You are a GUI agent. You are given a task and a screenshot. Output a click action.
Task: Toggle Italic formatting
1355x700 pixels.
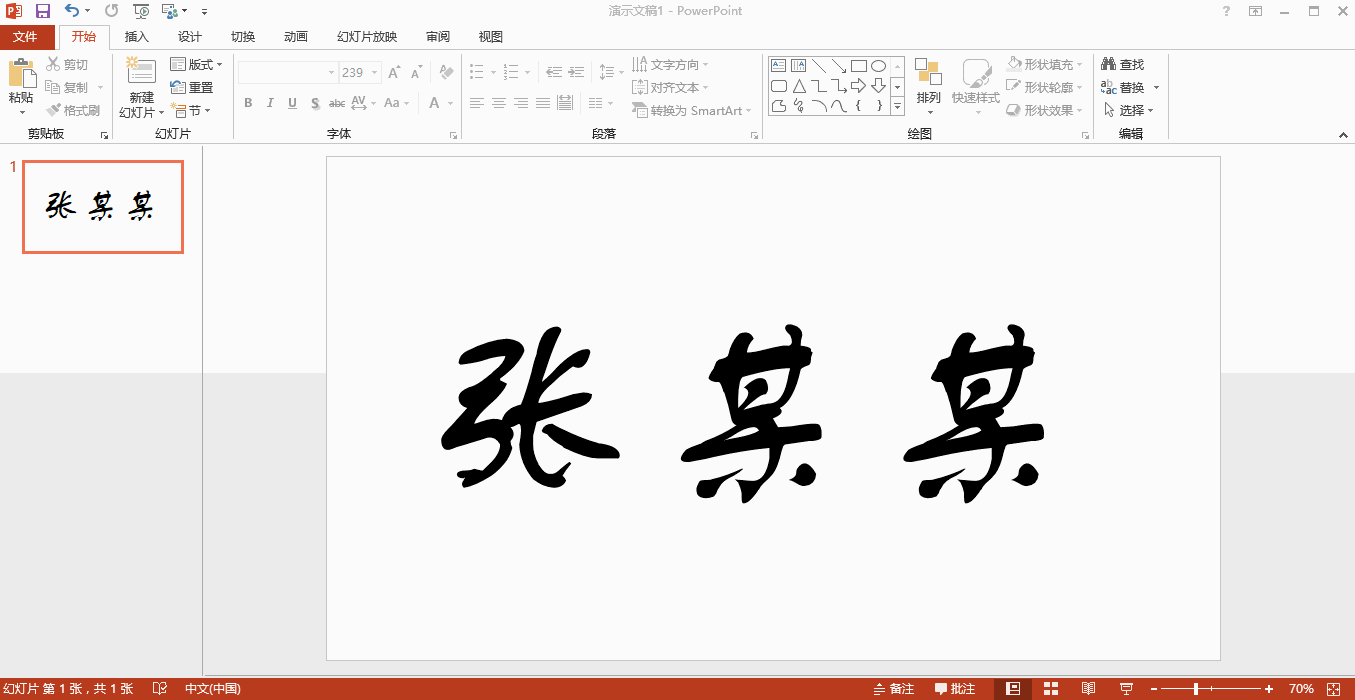[270, 103]
